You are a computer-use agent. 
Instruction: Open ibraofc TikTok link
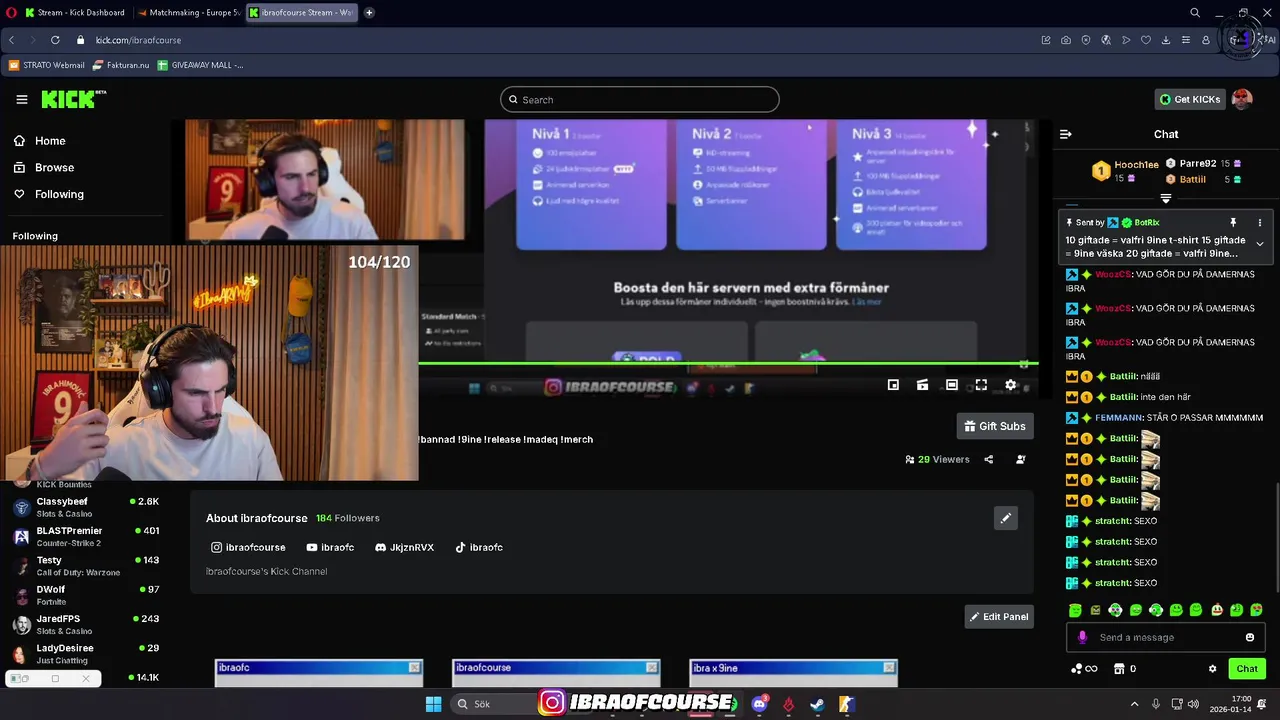(479, 547)
